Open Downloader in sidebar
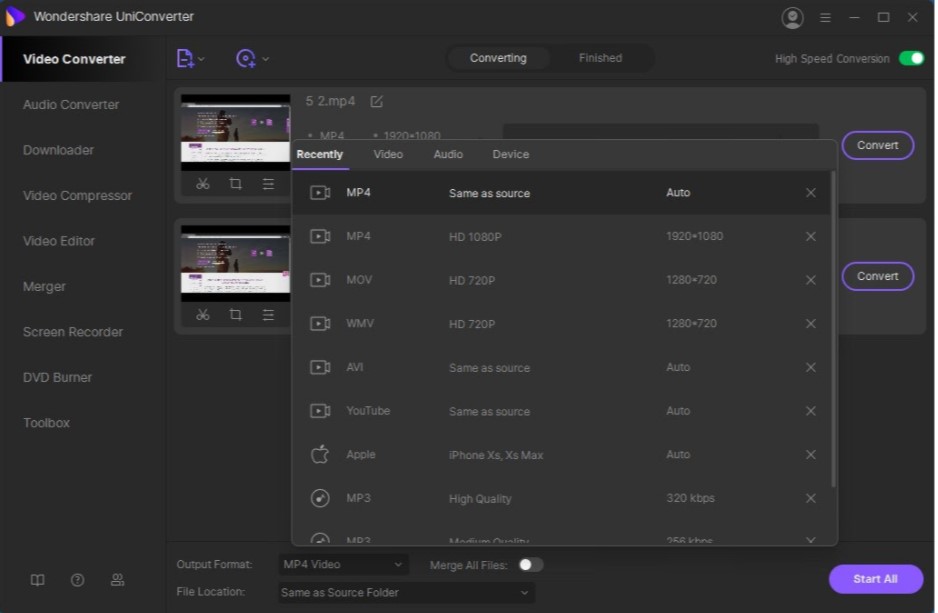The image size is (938, 613). [58, 150]
